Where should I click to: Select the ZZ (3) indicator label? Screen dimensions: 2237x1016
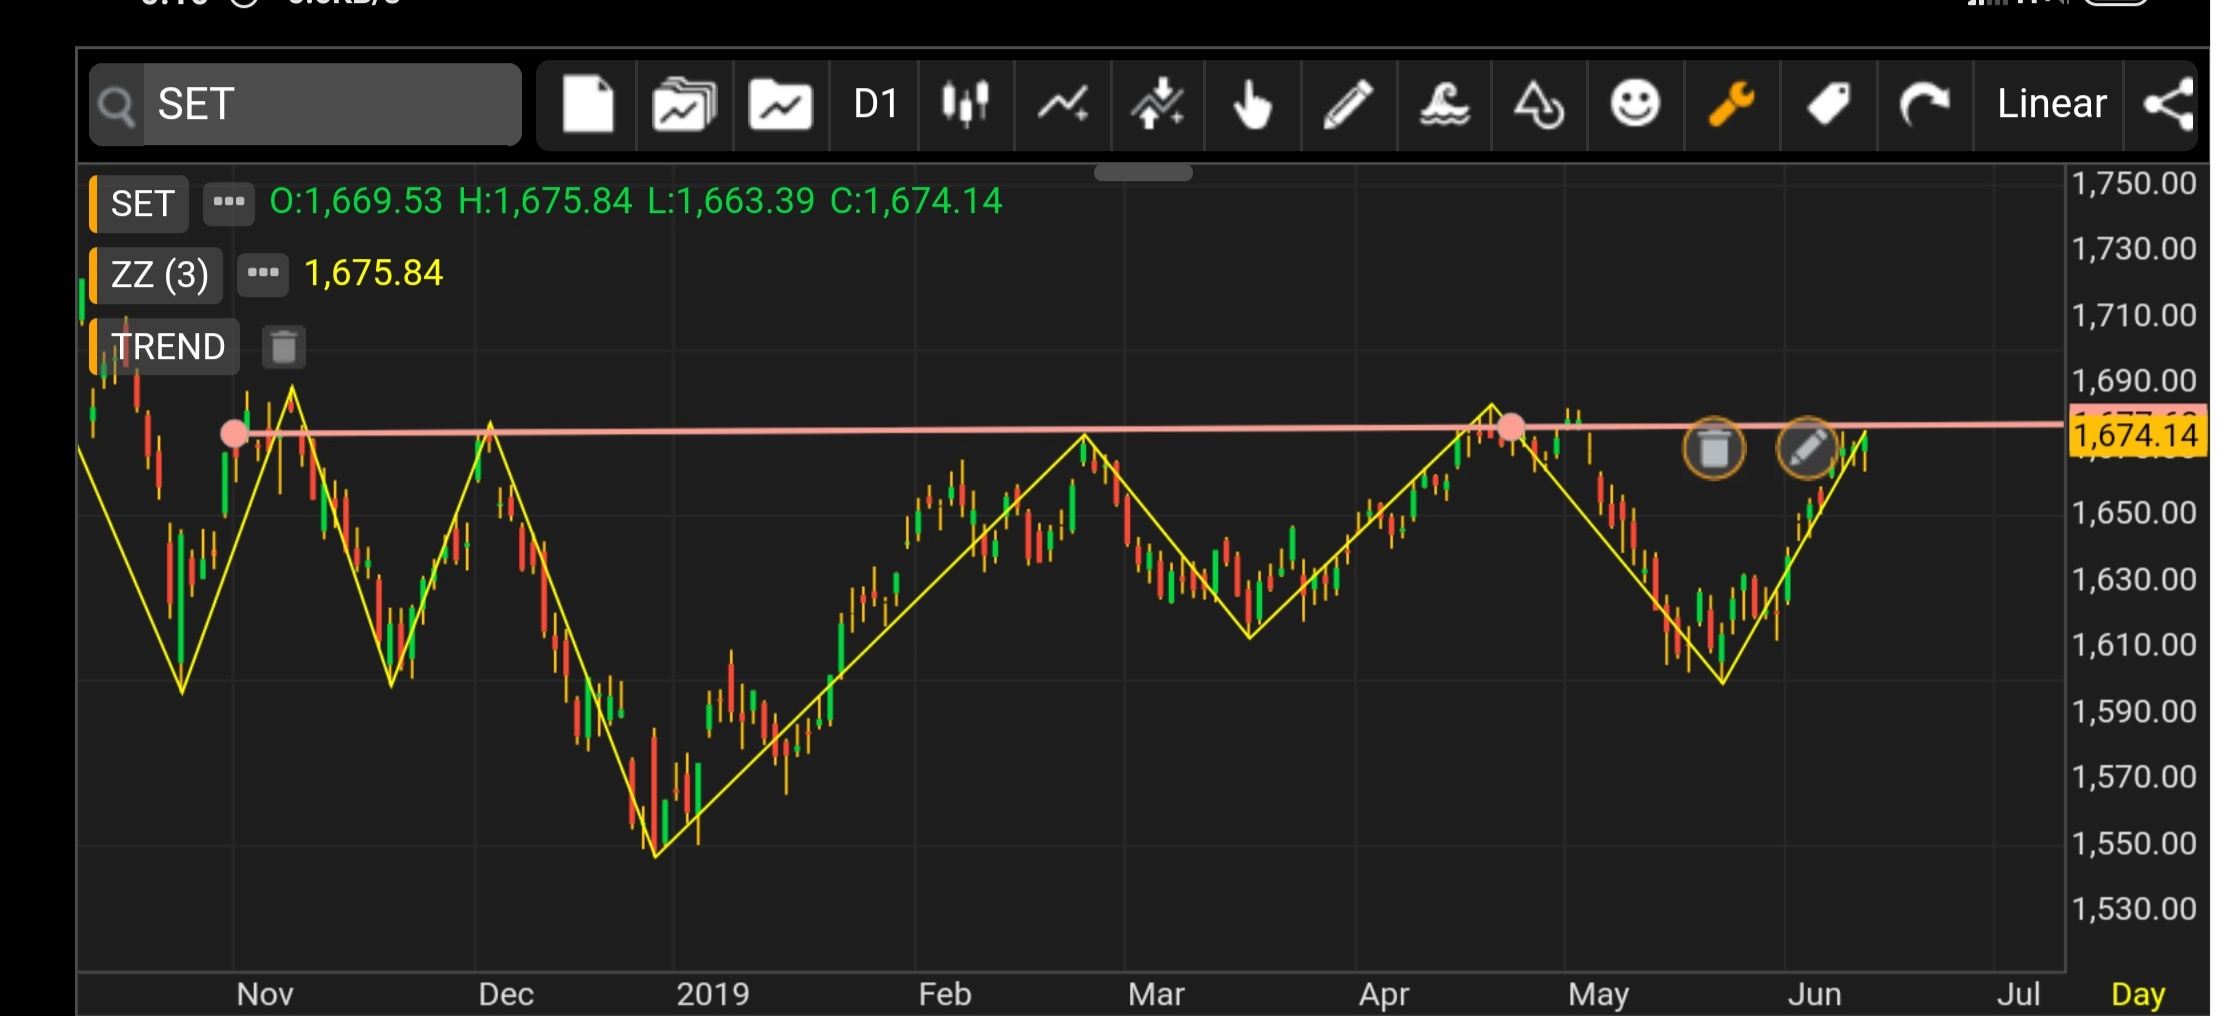[x=159, y=275]
